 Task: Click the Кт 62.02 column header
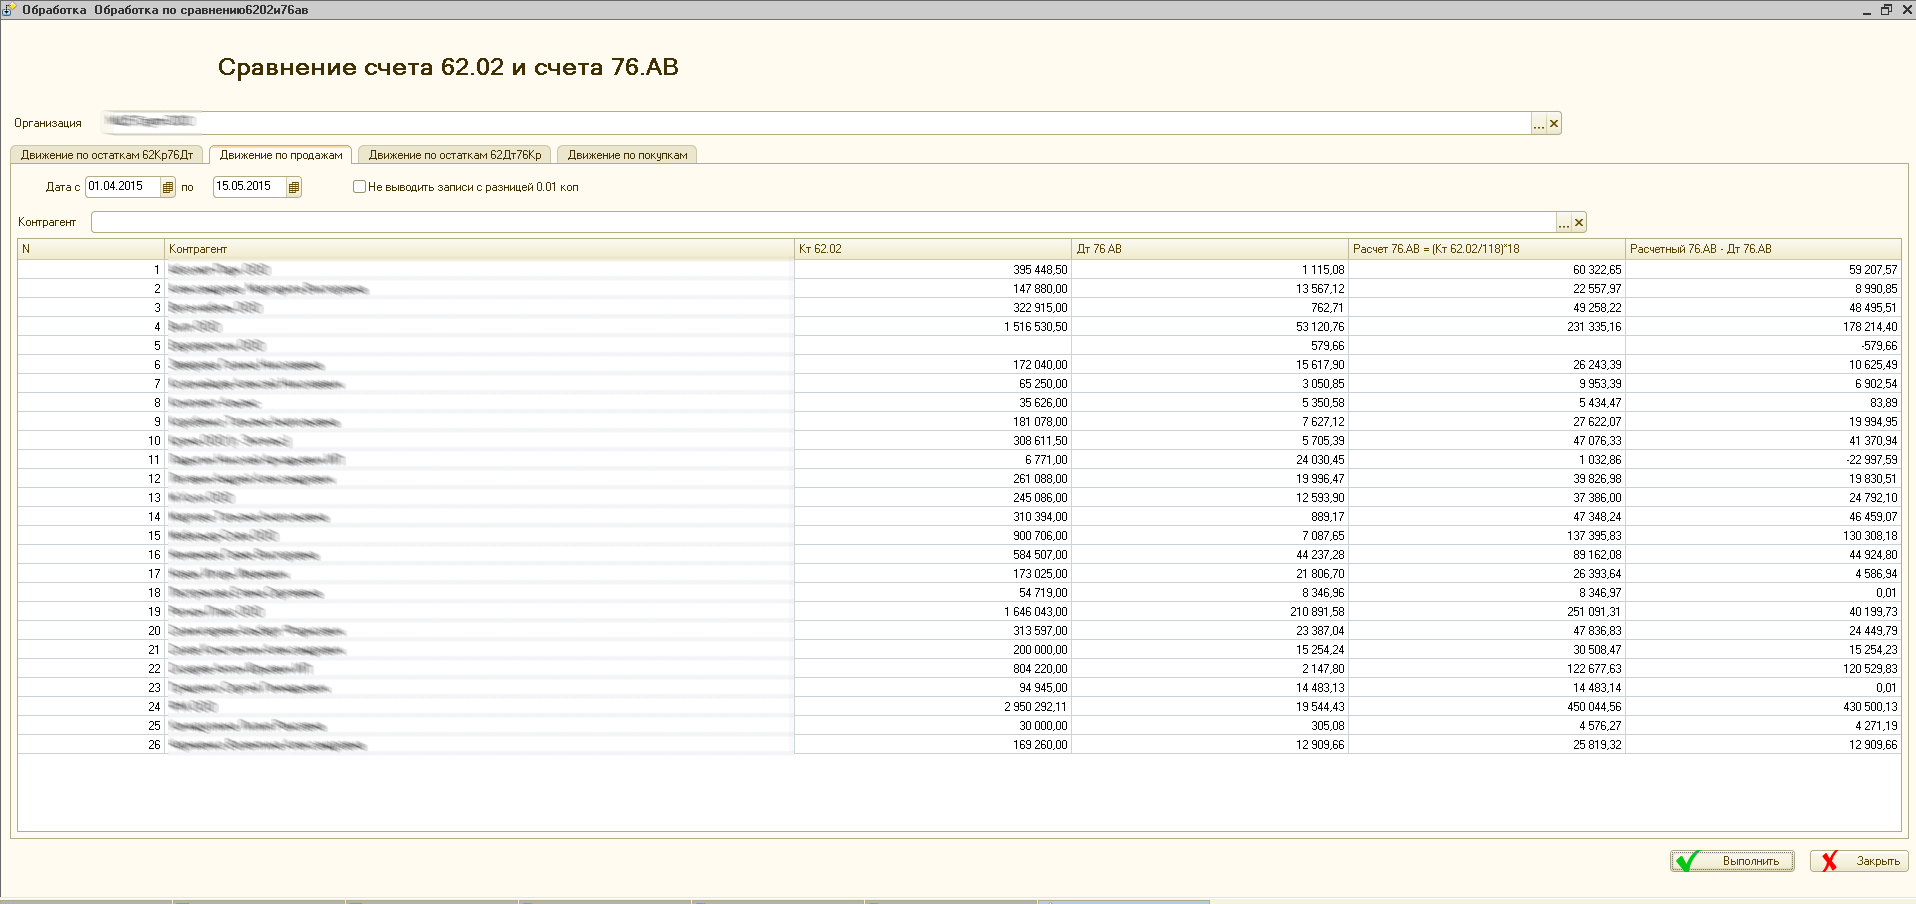933,249
